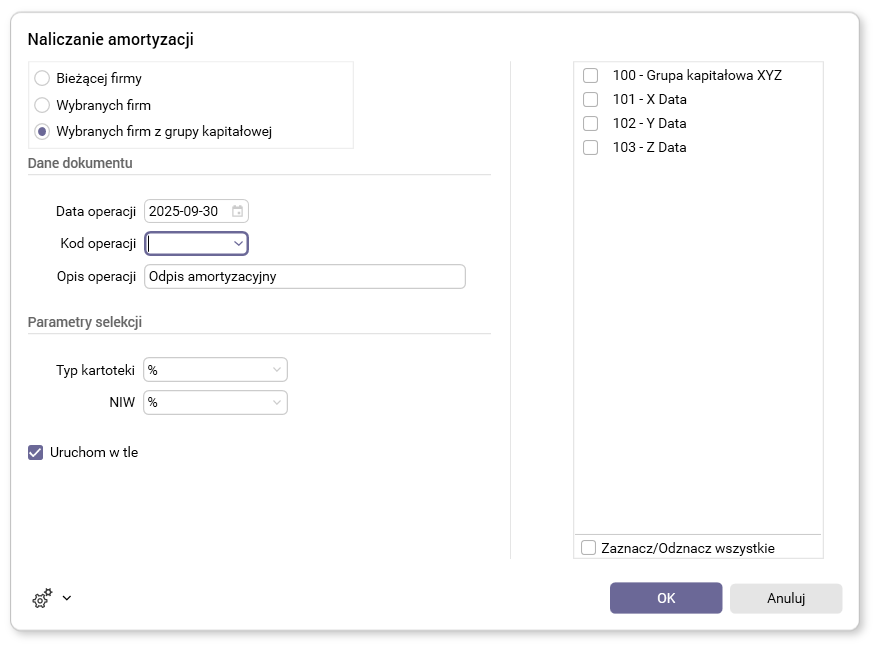Open the calendar picker for Data operacji
The height and width of the screenshot is (645, 875).
point(237,211)
